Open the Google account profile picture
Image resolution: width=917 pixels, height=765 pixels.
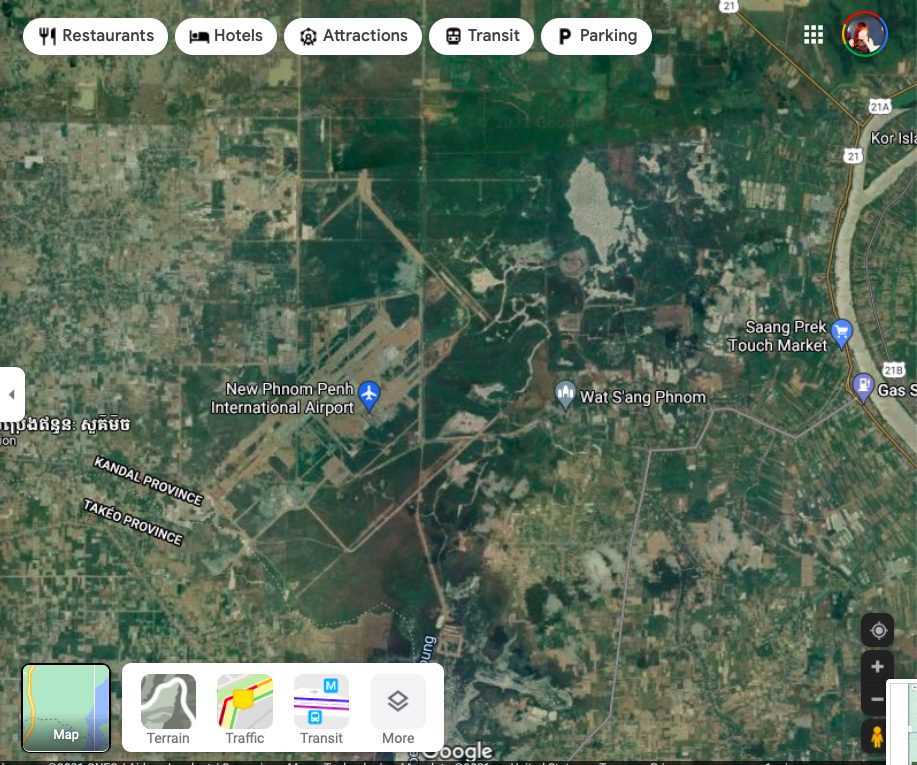864,36
